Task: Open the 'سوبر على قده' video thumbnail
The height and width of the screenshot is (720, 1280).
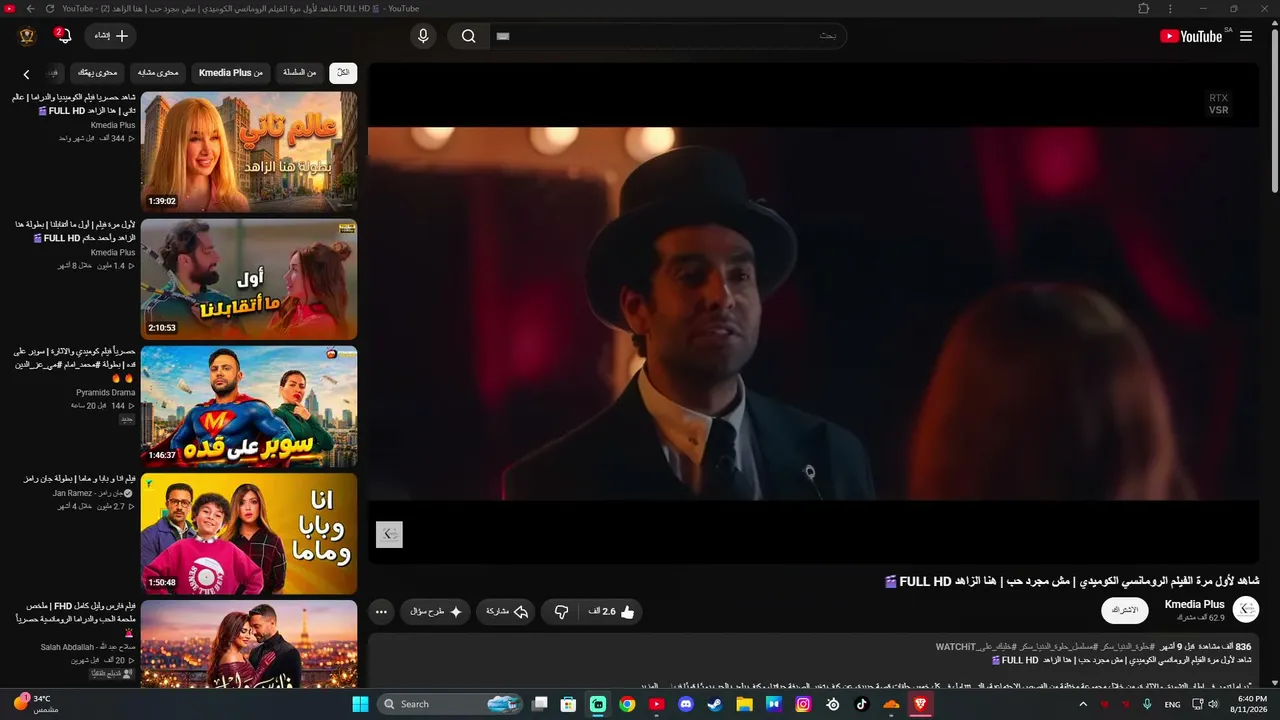Action: tap(249, 406)
